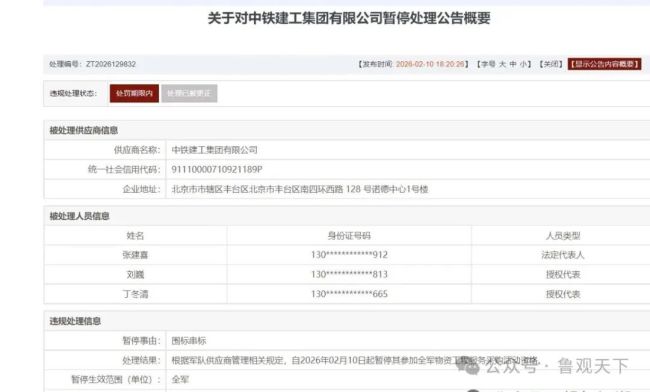
Task: Click the 被处理供应商信息 section header
Action: [x=84, y=131]
